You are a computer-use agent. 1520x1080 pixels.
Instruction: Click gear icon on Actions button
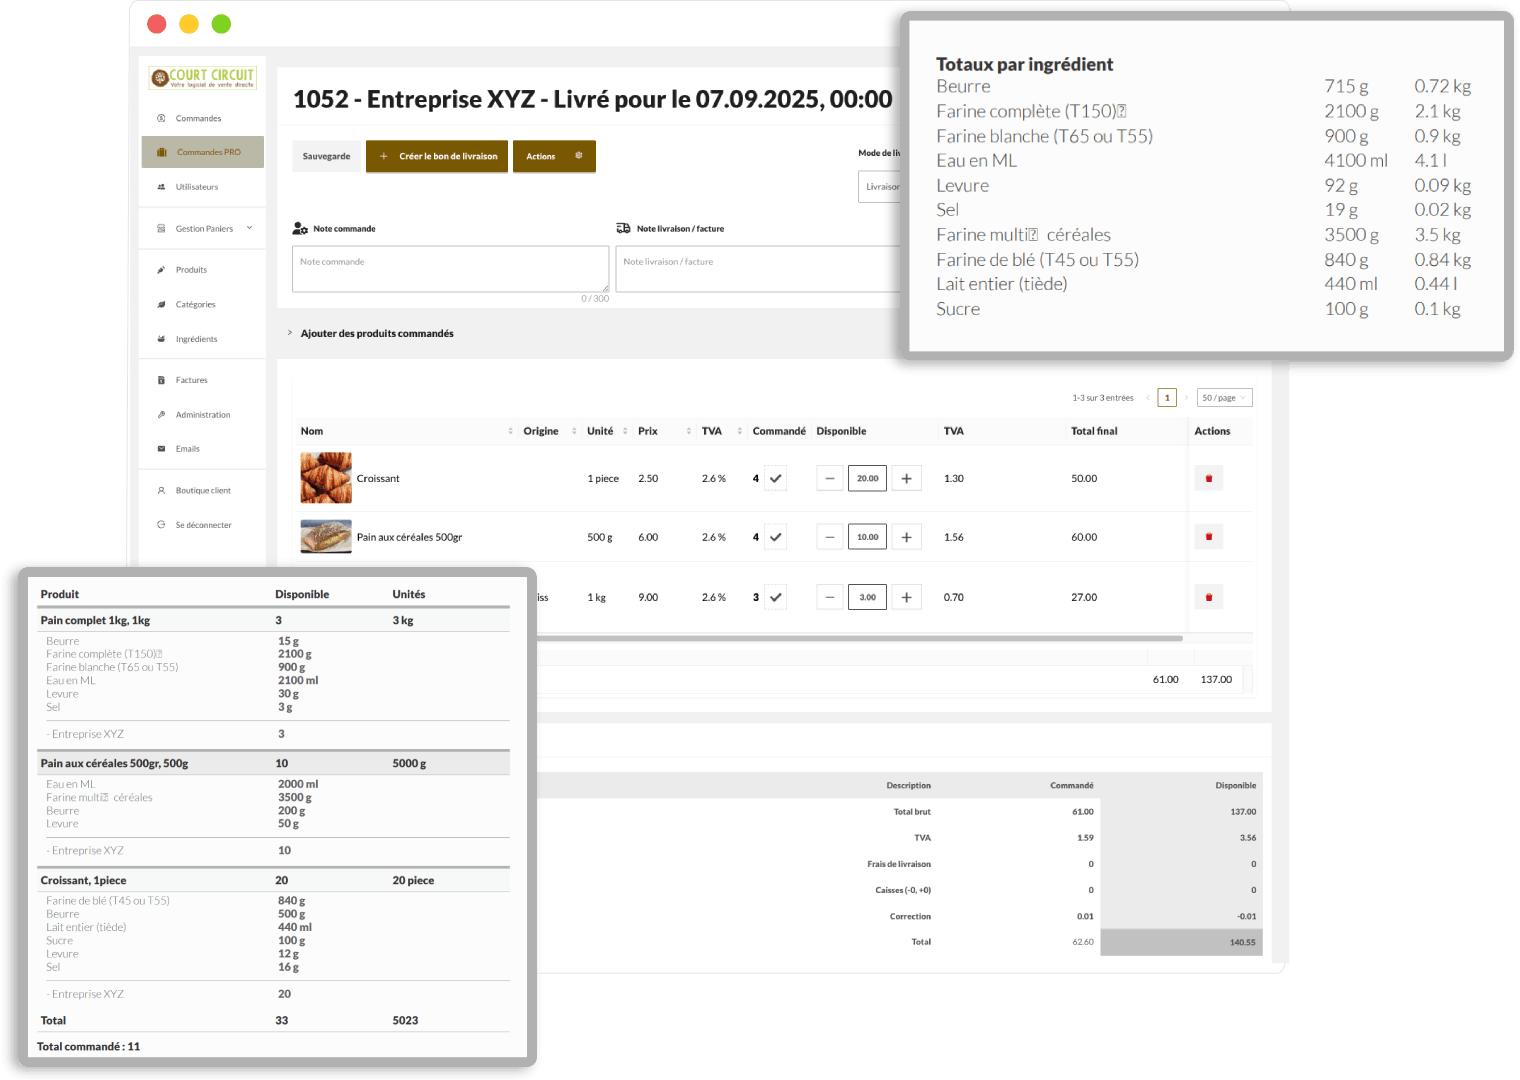click(578, 156)
